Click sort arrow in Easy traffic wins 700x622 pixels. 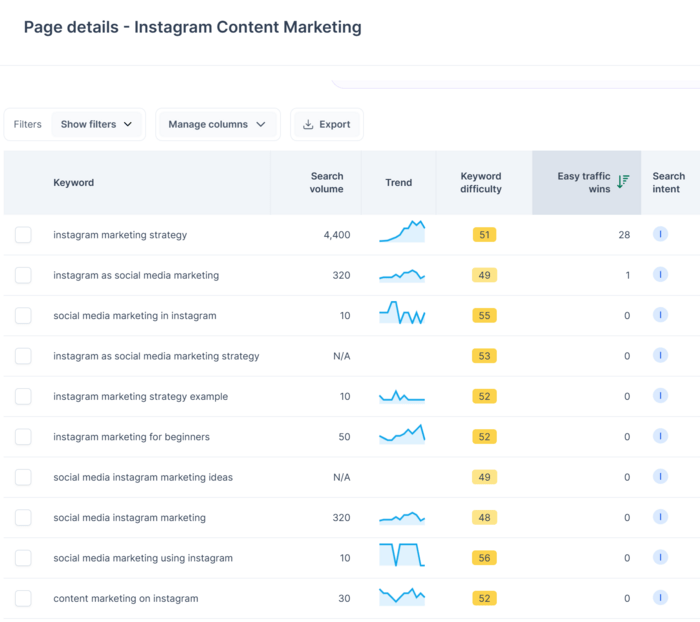[x=623, y=182]
